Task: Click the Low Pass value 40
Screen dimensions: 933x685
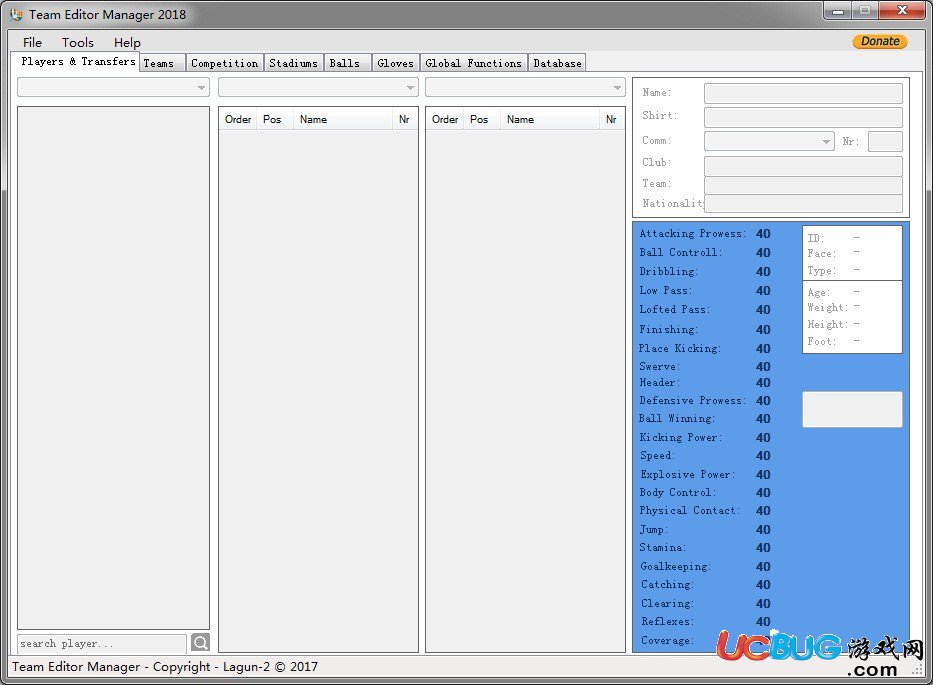Action: point(763,291)
